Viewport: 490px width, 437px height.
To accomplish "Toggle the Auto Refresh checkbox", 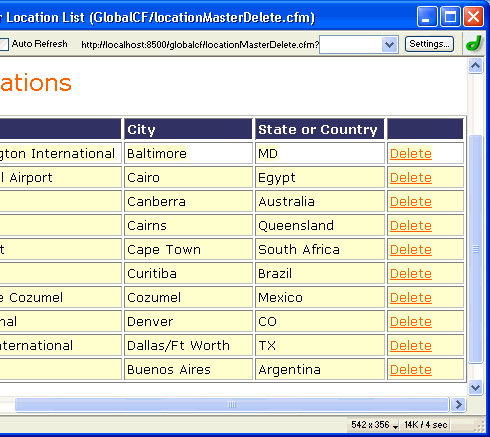I will pos(4,44).
